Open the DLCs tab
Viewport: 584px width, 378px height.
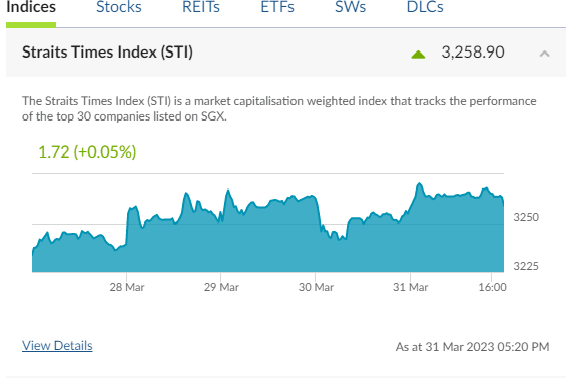pyautogui.click(x=425, y=7)
